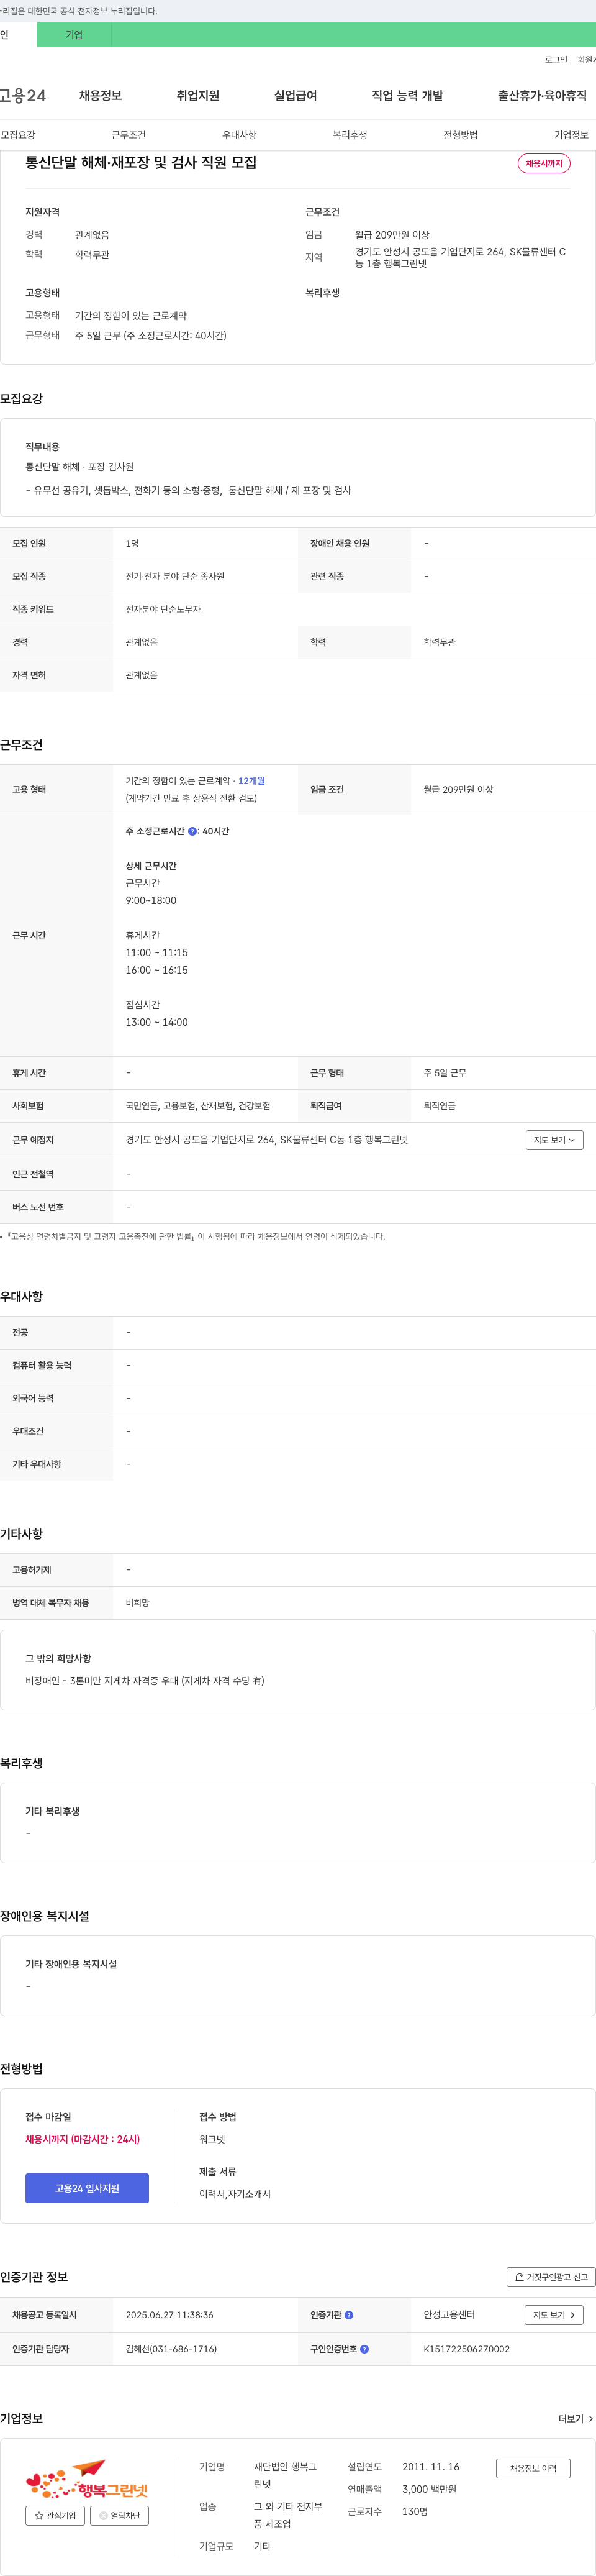Viewport: 596px width, 2576px height.
Task: Jump to the 전형방법 section tab
Action: tap(461, 135)
